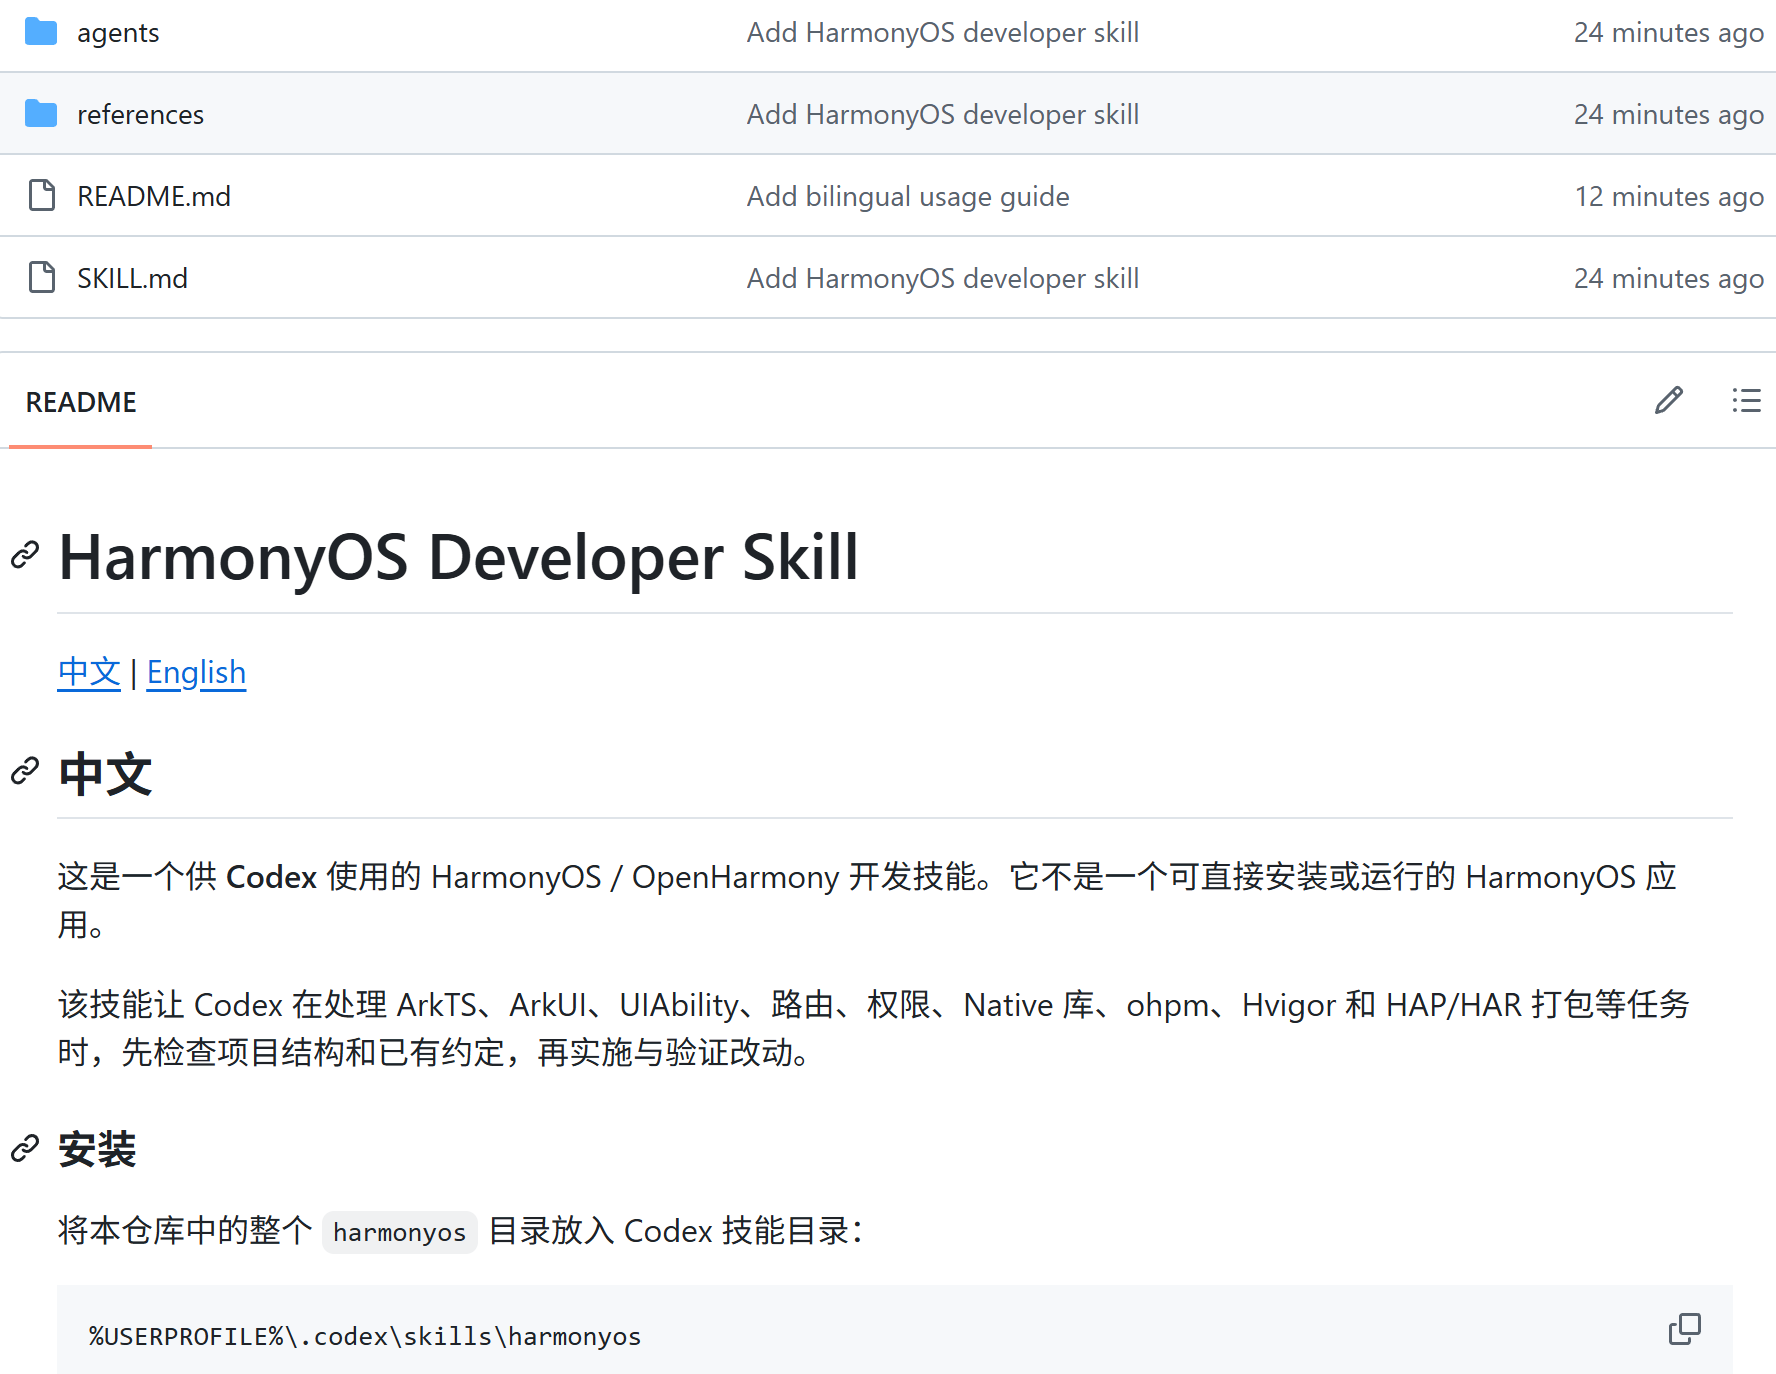
Task: Edit the README with the pencil icon
Action: point(1669,401)
